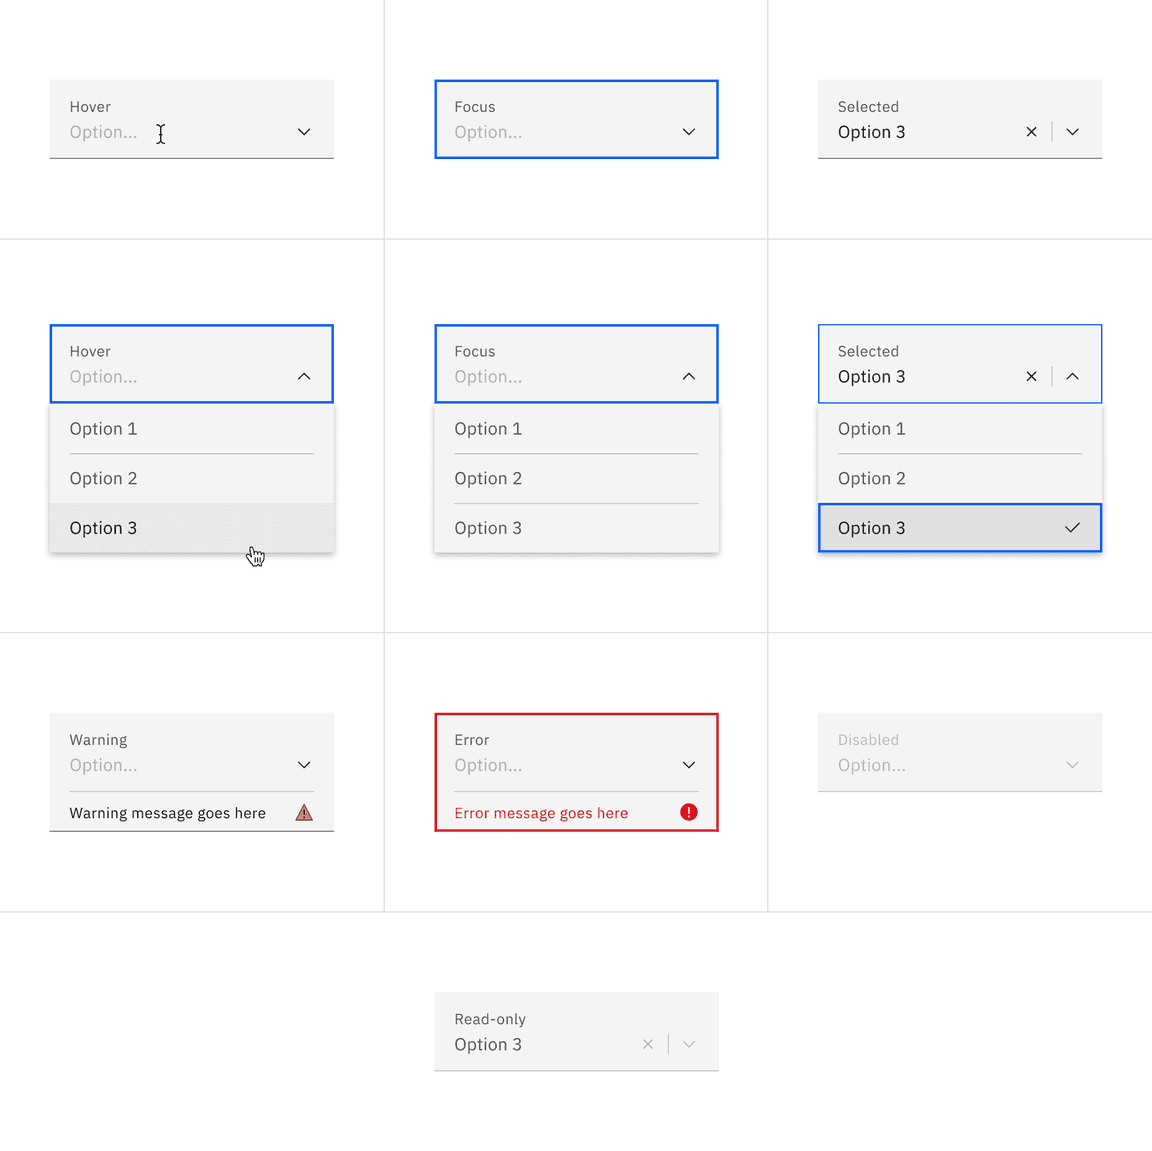Open the Warning dropdown chevron
The width and height of the screenshot is (1152, 1151).
[x=303, y=764]
